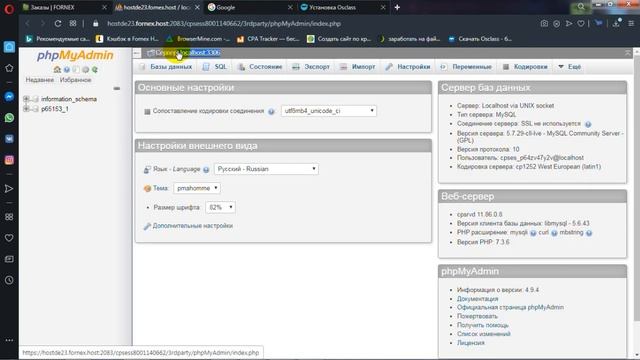This screenshot has height=360, width=640.
Task: Show Недавнее recent tables list
Action: pos(40,80)
